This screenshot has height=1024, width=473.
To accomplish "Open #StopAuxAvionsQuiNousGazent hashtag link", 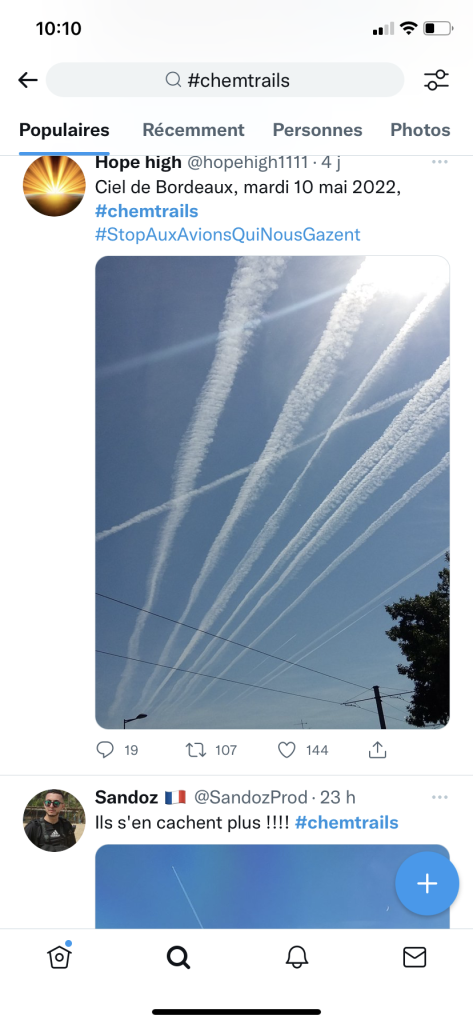I will [x=227, y=234].
